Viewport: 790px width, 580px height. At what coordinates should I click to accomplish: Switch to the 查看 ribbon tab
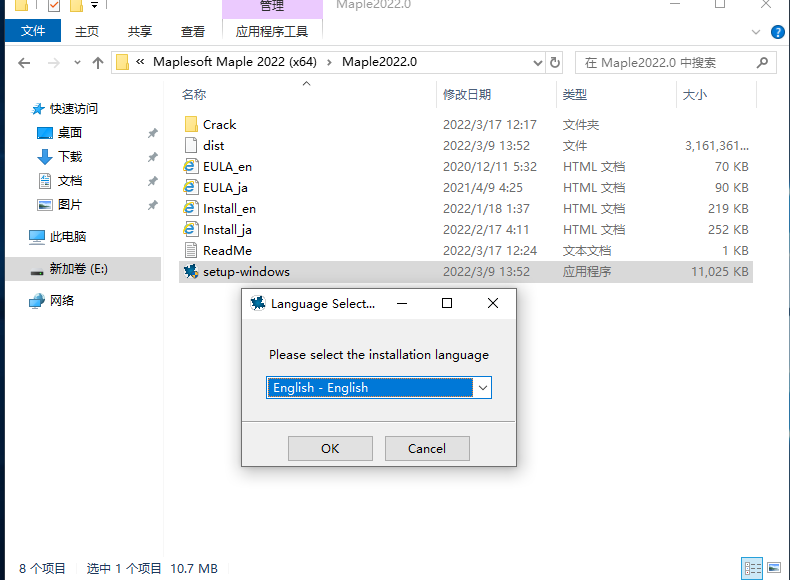(x=192, y=31)
